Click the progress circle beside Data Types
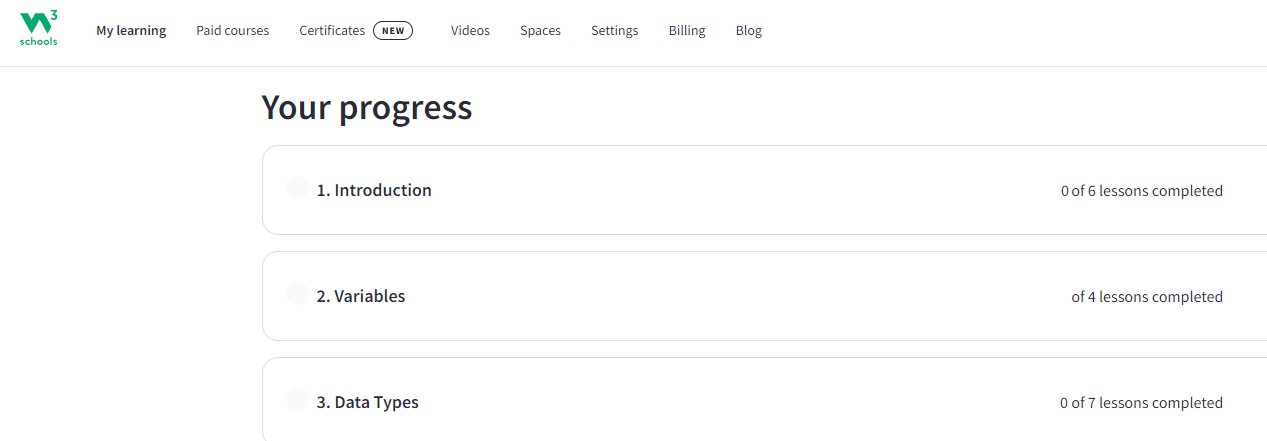The image size is (1267, 441). (x=297, y=400)
